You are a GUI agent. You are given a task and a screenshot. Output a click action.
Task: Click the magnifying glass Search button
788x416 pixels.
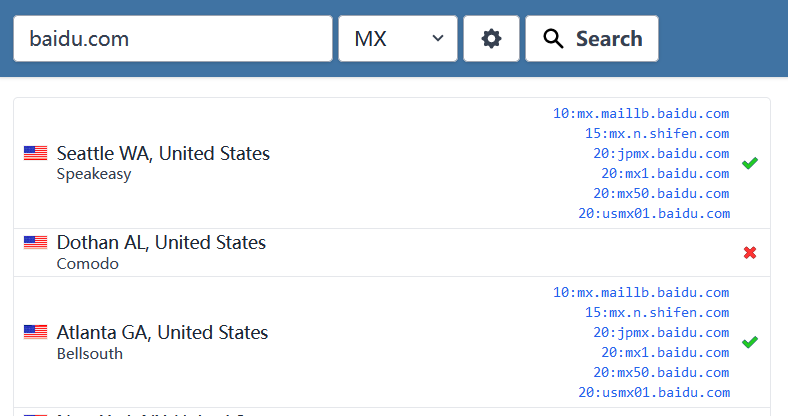click(592, 39)
